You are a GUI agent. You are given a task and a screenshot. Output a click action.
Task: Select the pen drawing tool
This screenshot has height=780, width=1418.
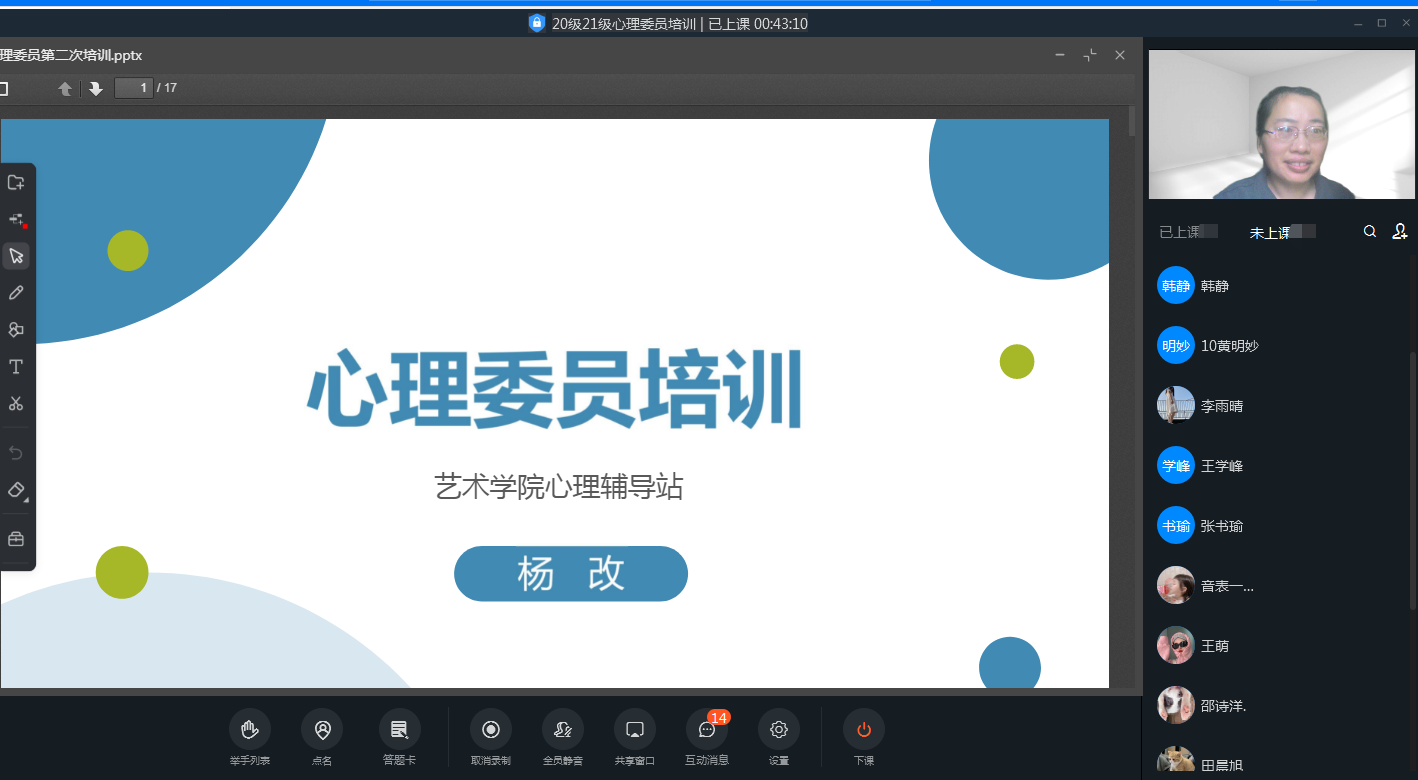tap(16, 293)
